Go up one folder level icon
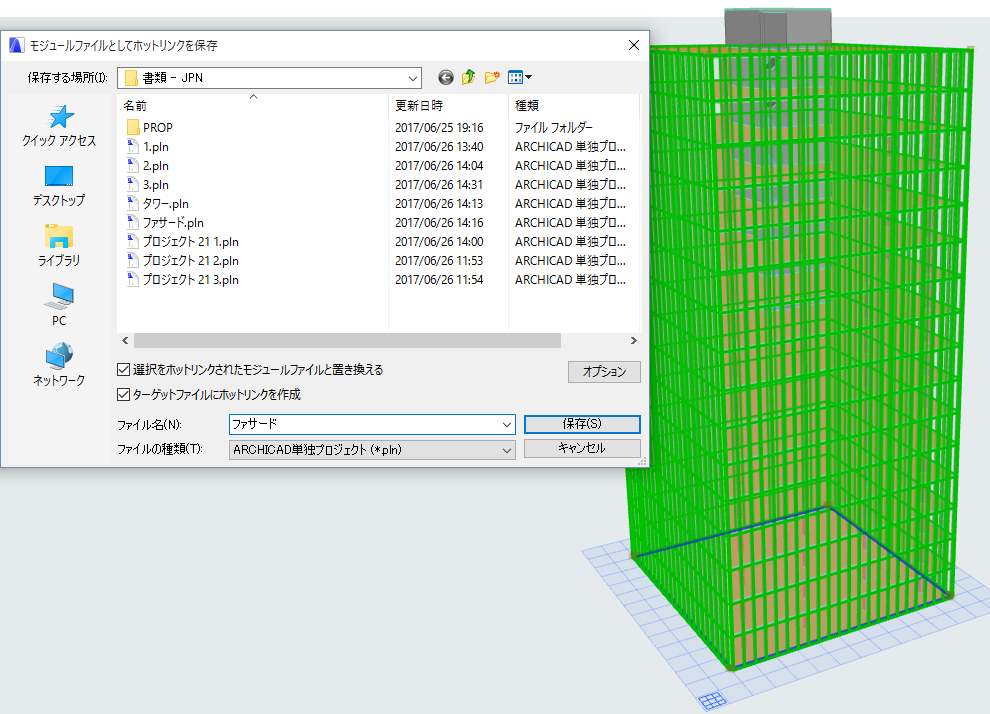The width and height of the screenshot is (990, 714). click(468, 78)
